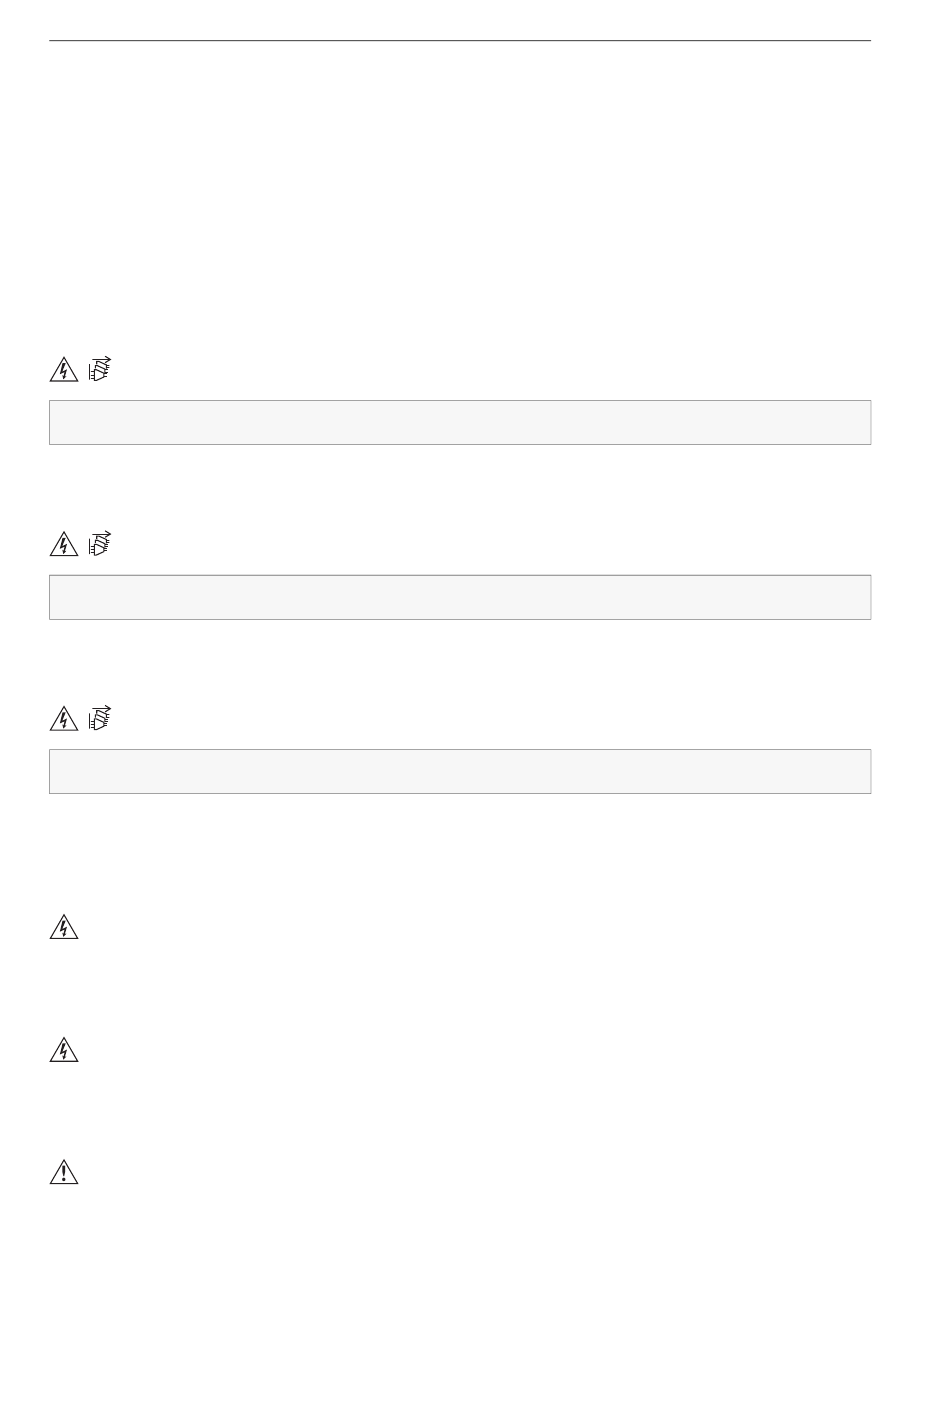Click inside the second gray note box
Screen dimensions: 950x1404
(x=460, y=597)
